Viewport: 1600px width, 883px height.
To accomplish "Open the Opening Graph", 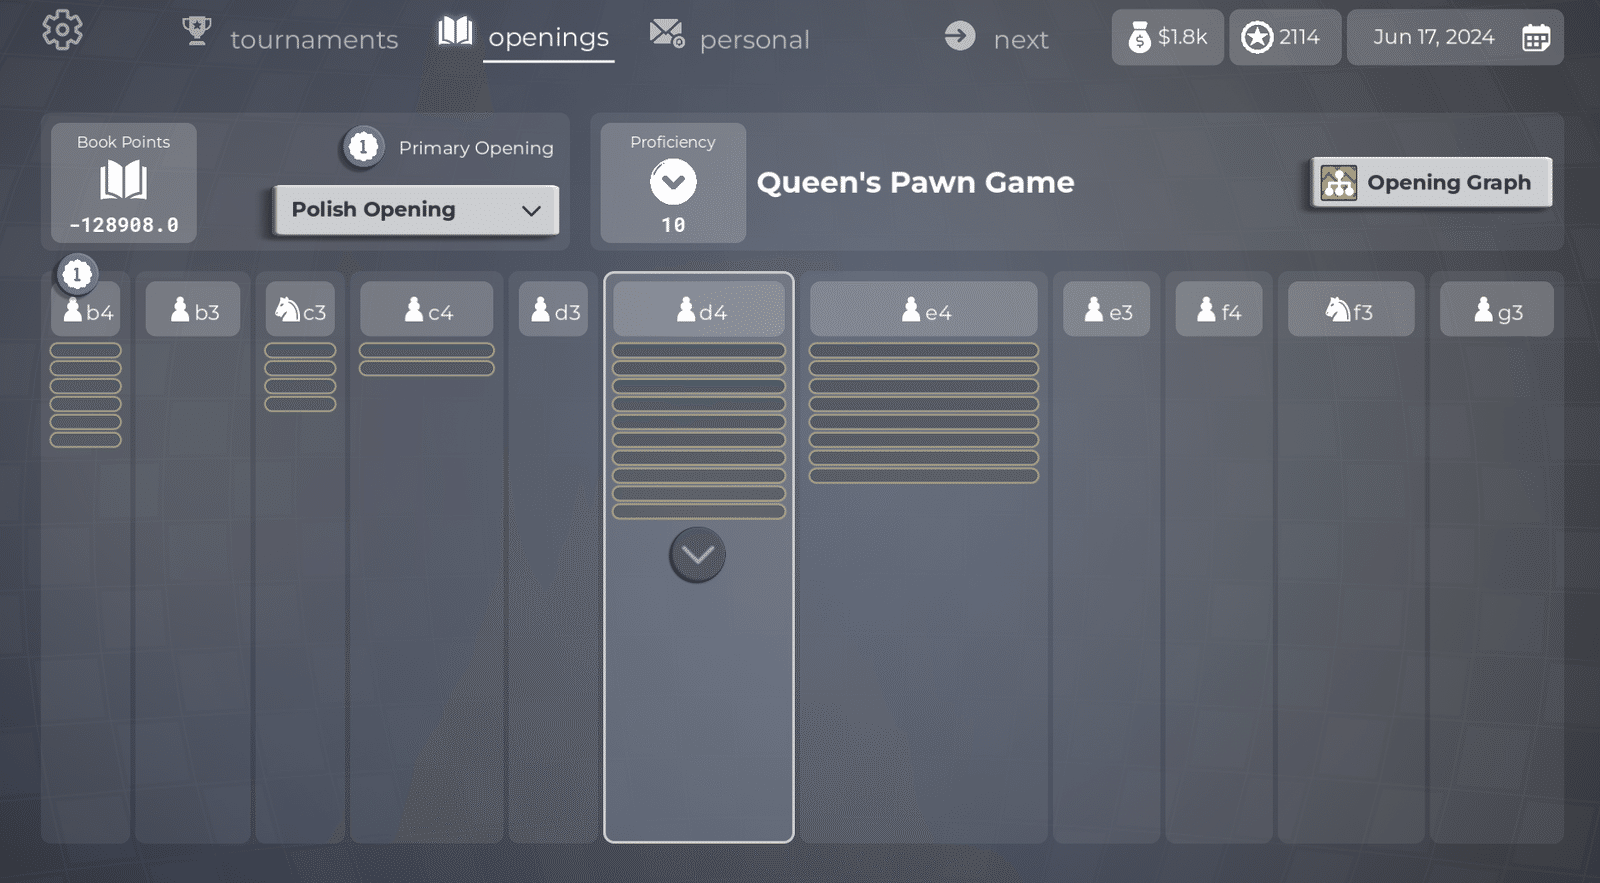I will [1432, 183].
